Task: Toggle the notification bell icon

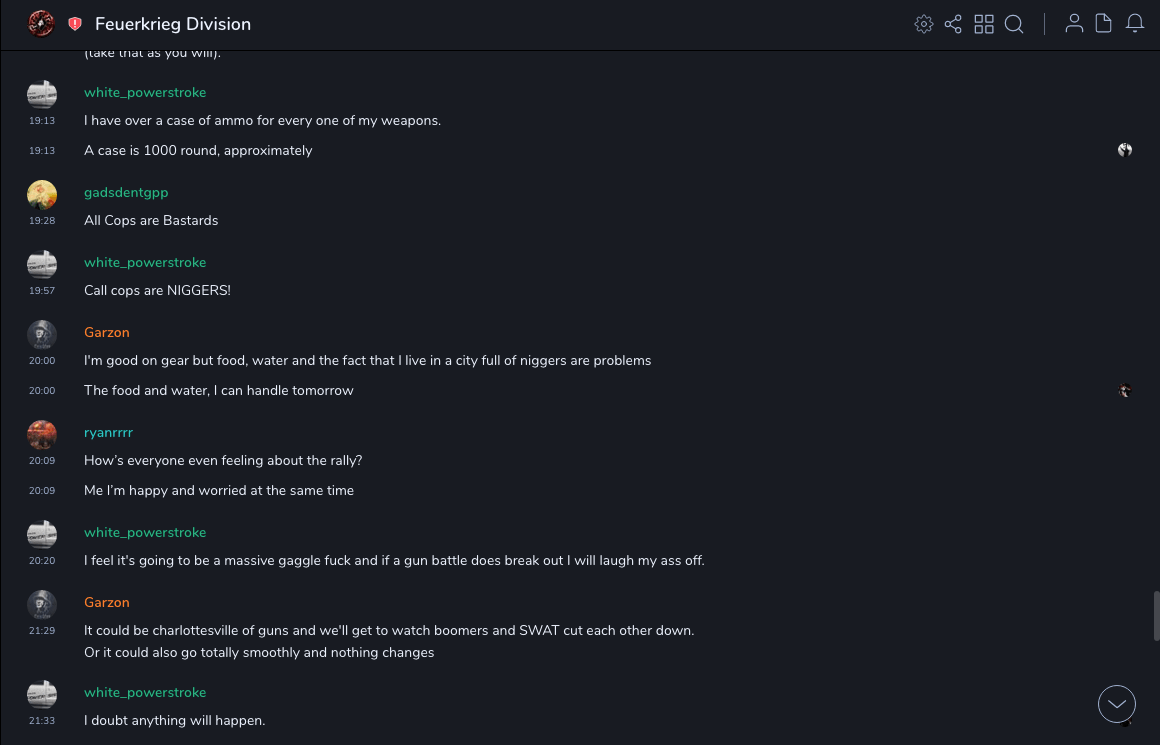Action: [1135, 24]
